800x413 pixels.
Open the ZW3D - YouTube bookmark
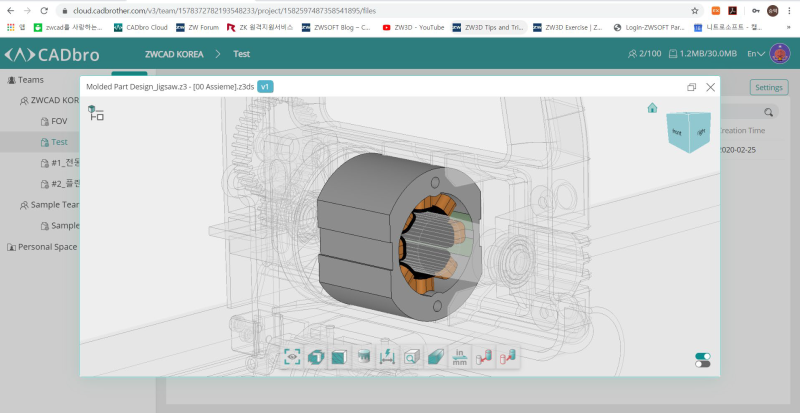click(x=413, y=28)
